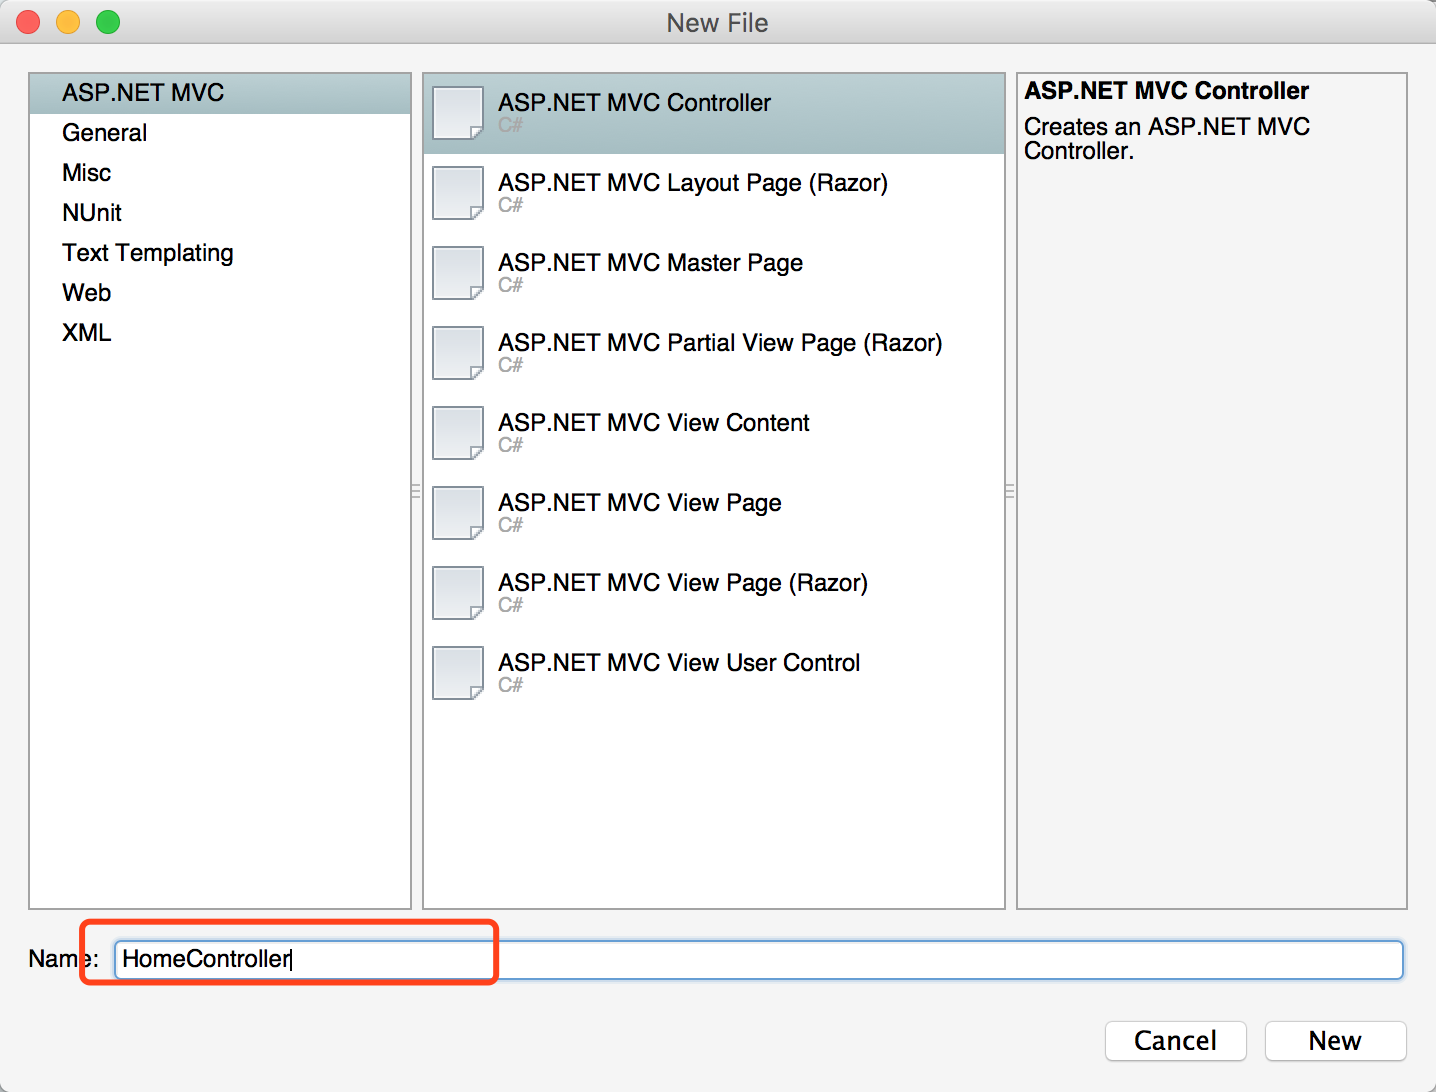Click the ASP.NET MVC View Page icon
This screenshot has width=1436, height=1092.
click(x=458, y=513)
